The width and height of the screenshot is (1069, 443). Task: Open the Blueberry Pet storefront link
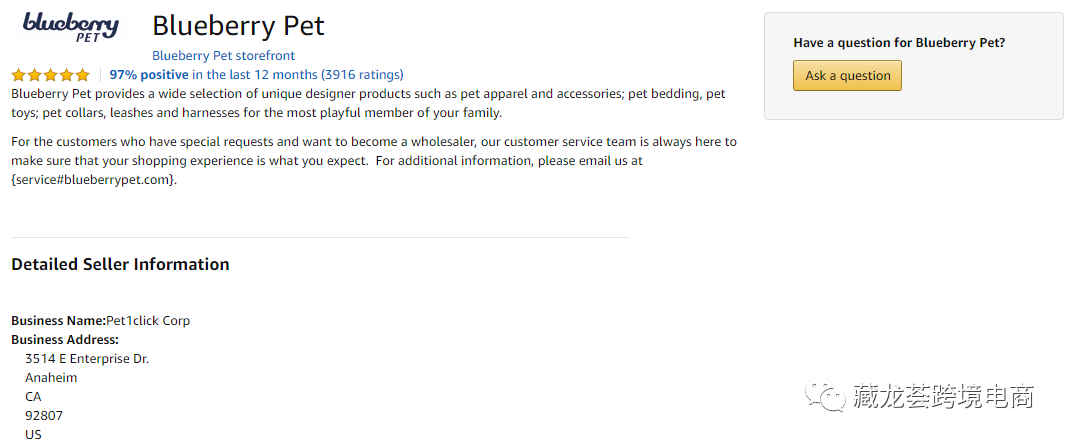tap(223, 56)
